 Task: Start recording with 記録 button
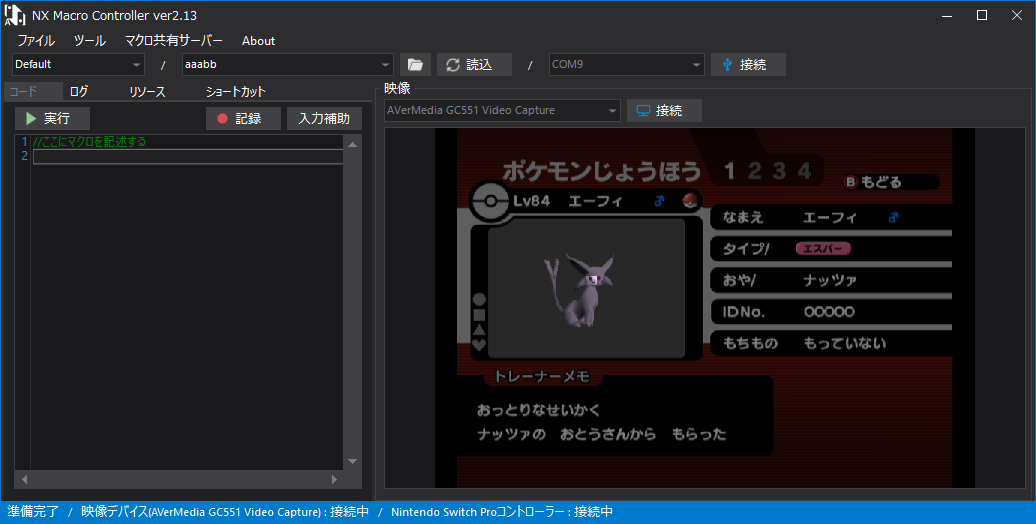pyautogui.click(x=243, y=118)
